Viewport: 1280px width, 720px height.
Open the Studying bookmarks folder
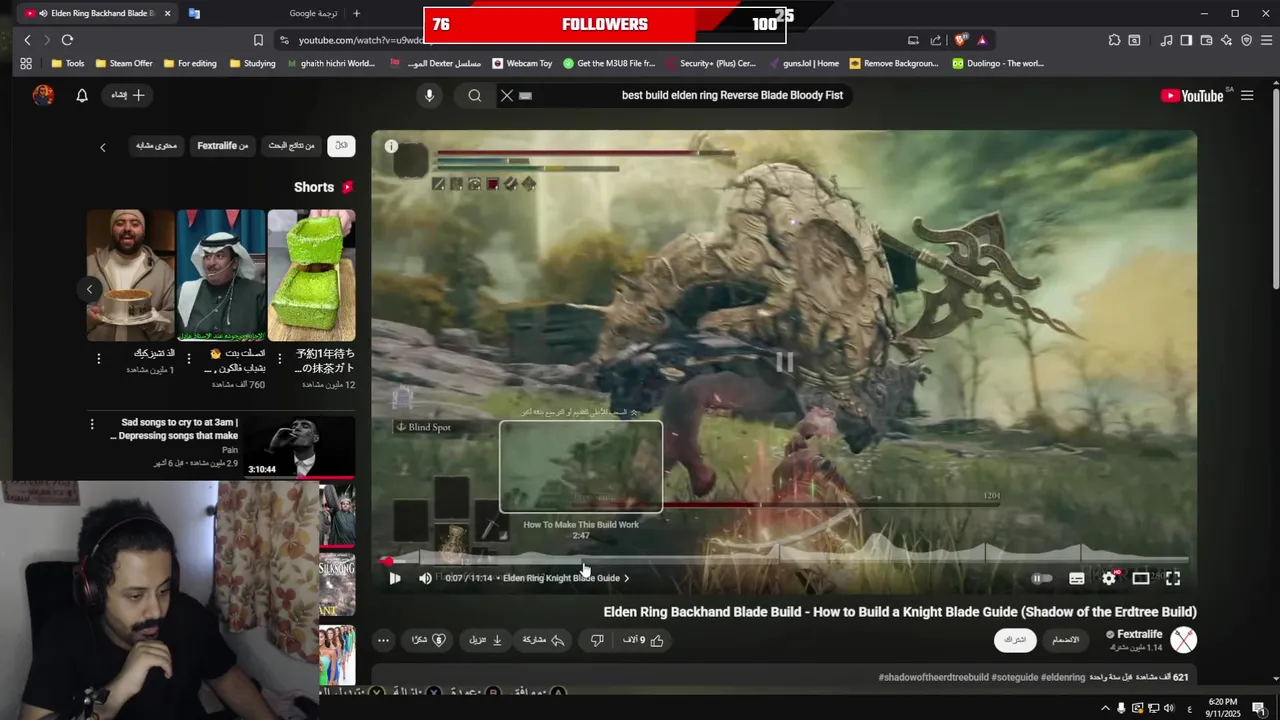pos(252,63)
